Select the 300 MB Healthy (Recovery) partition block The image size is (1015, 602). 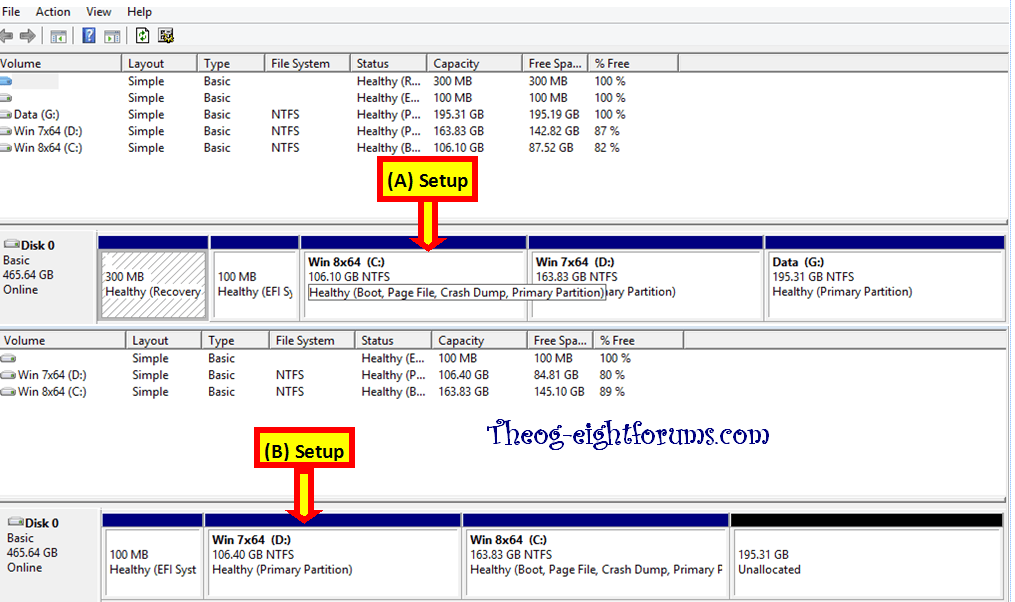pyautogui.click(x=153, y=284)
